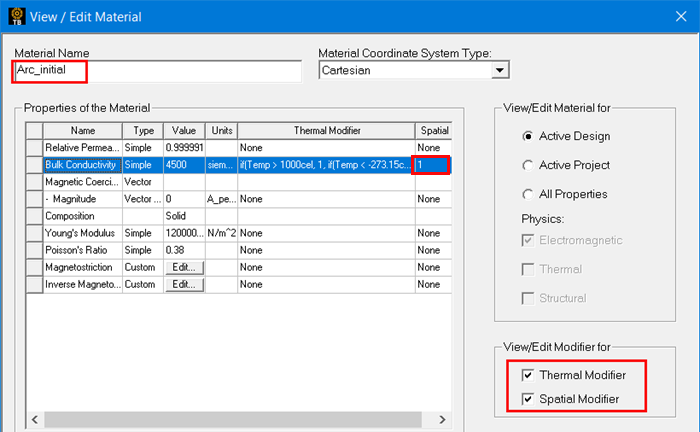Select the Active Project radio button
The height and width of the screenshot is (432, 700).
pyautogui.click(x=528, y=165)
